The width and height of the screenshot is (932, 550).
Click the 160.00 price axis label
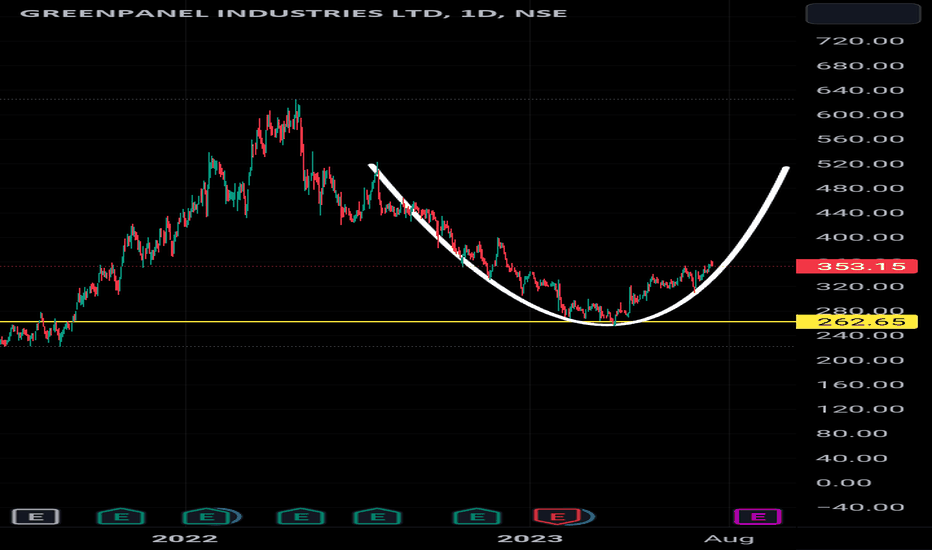860,385
